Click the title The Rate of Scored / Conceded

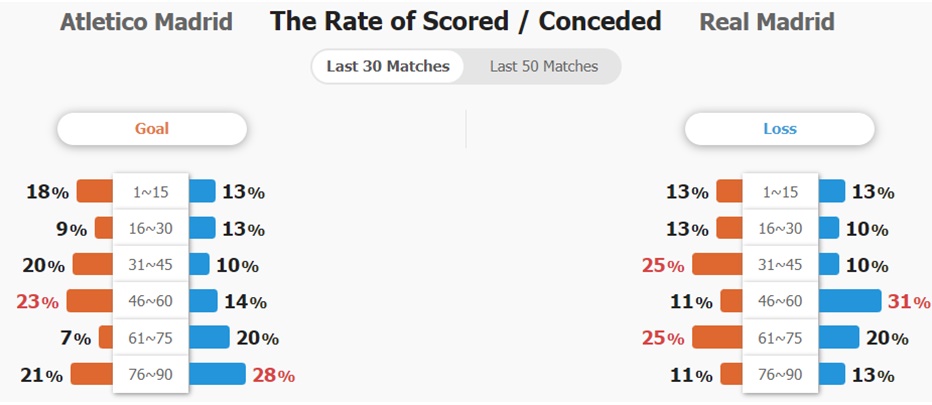[466, 21]
